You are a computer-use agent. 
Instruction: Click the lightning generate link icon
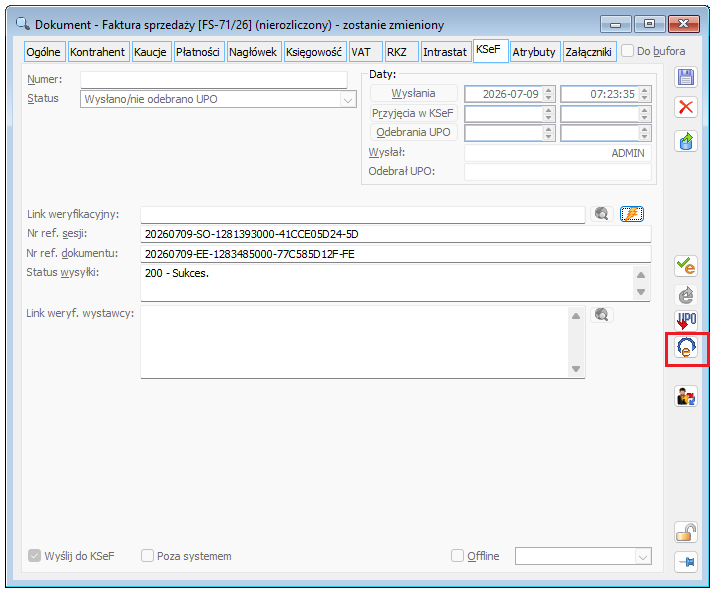coord(632,213)
